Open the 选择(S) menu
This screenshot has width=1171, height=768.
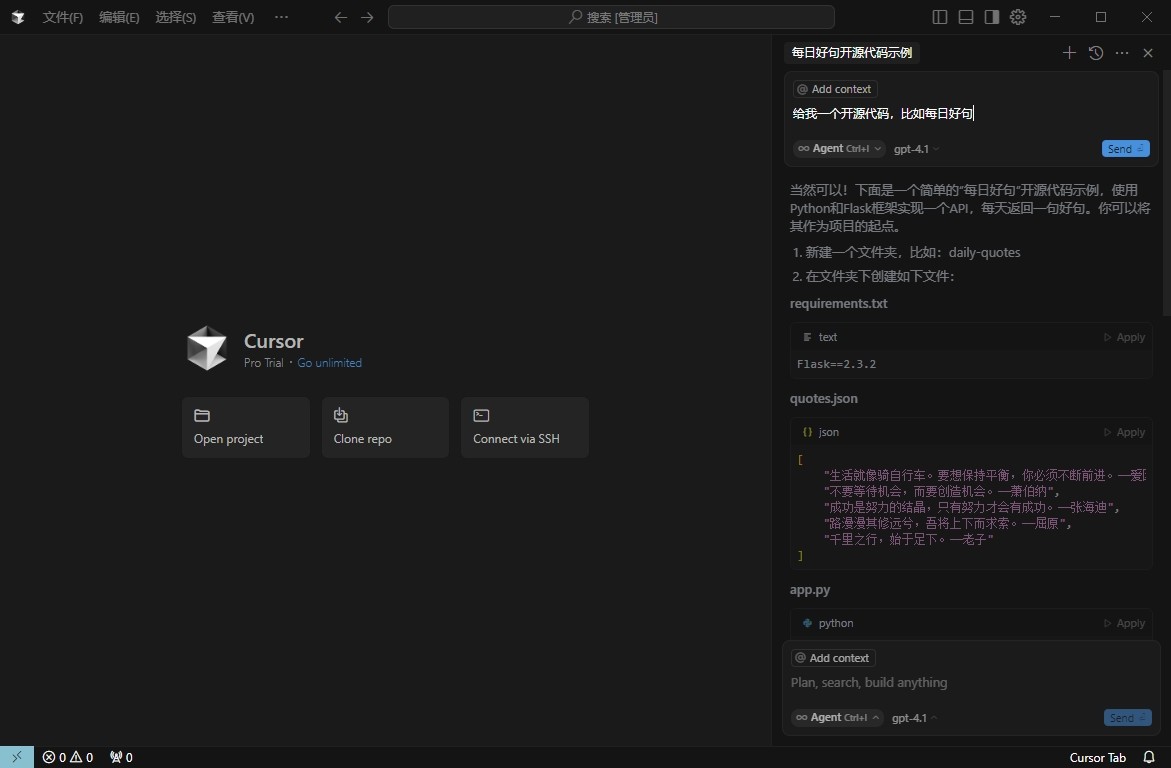coord(176,17)
